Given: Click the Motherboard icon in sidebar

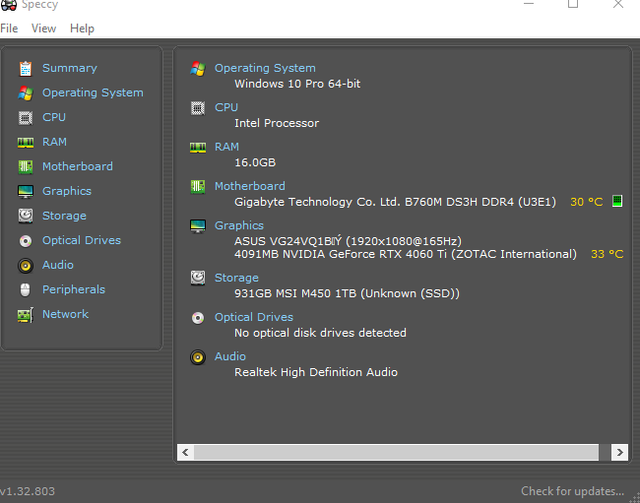Looking at the screenshot, I should (x=25, y=167).
